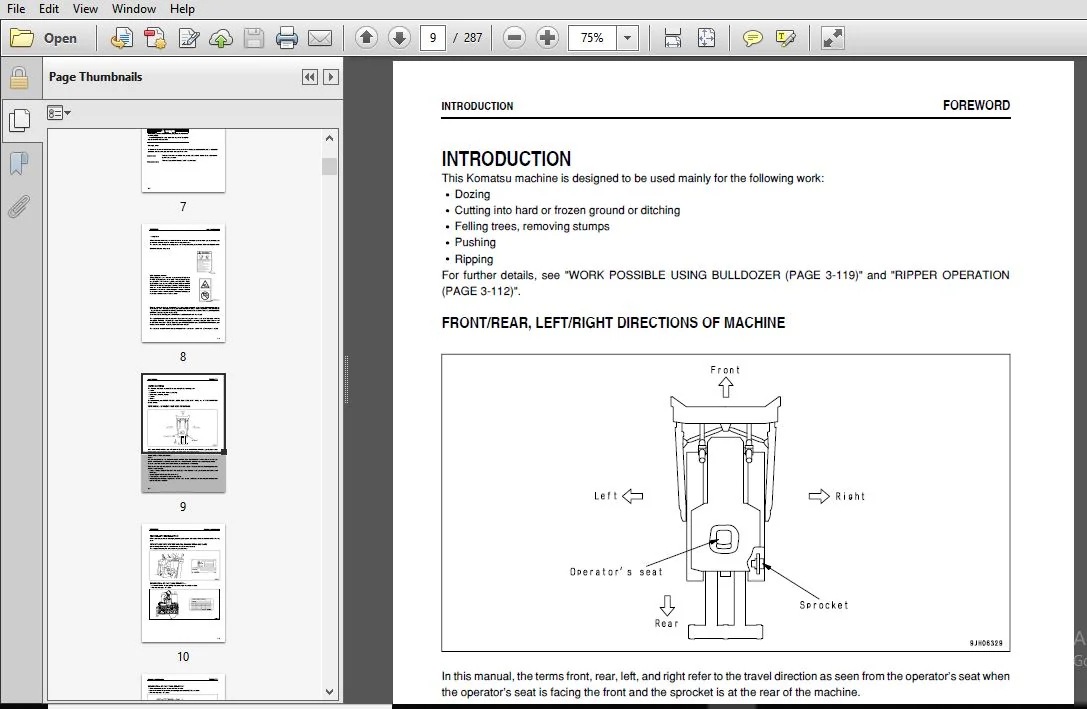Image resolution: width=1087 pixels, height=709 pixels.
Task: Click the 75% zoom value field
Action: tap(592, 37)
